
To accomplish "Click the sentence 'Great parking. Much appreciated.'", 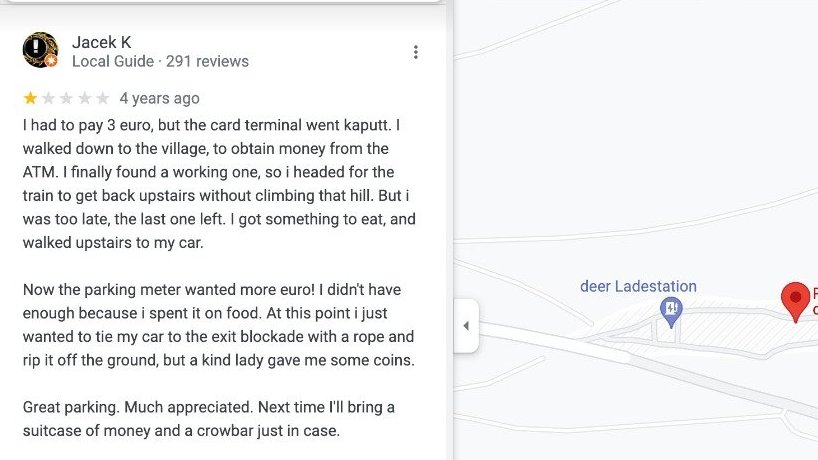I will point(138,407).
